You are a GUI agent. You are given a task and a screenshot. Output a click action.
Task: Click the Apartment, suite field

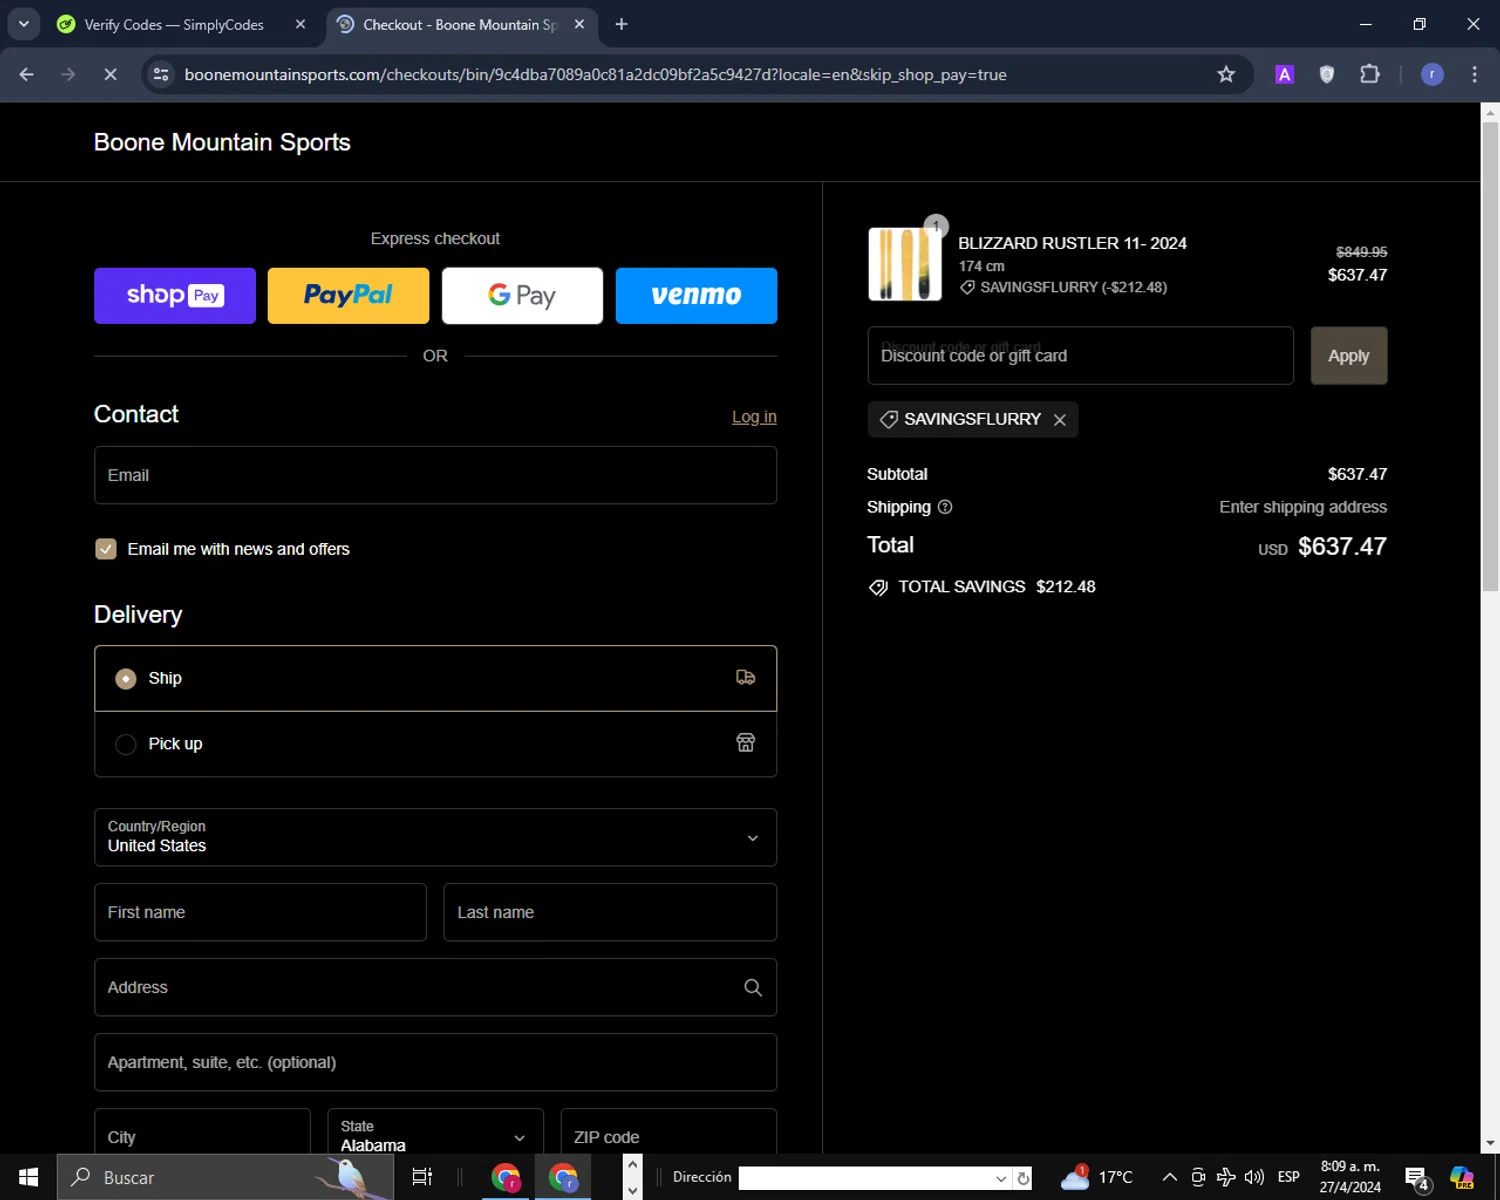[435, 1062]
